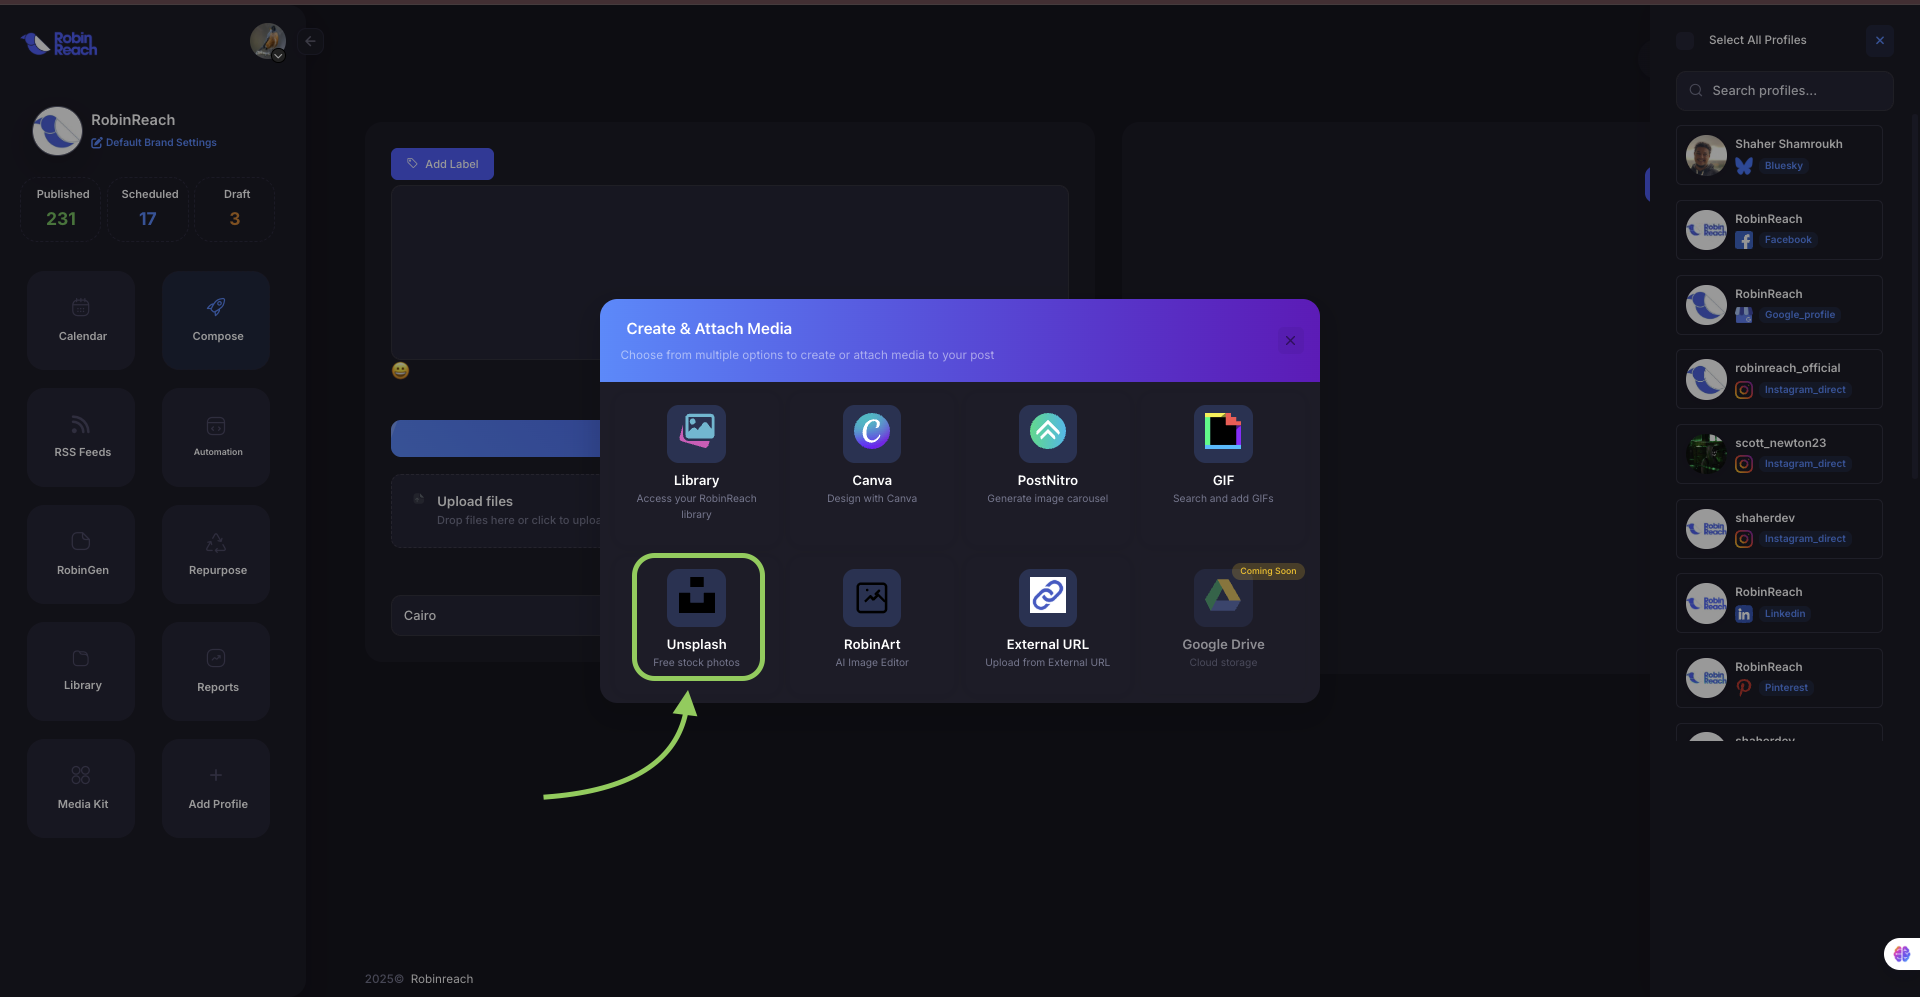
Task: Open Default Brand Settings
Action: pyautogui.click(x=154, y=143)
